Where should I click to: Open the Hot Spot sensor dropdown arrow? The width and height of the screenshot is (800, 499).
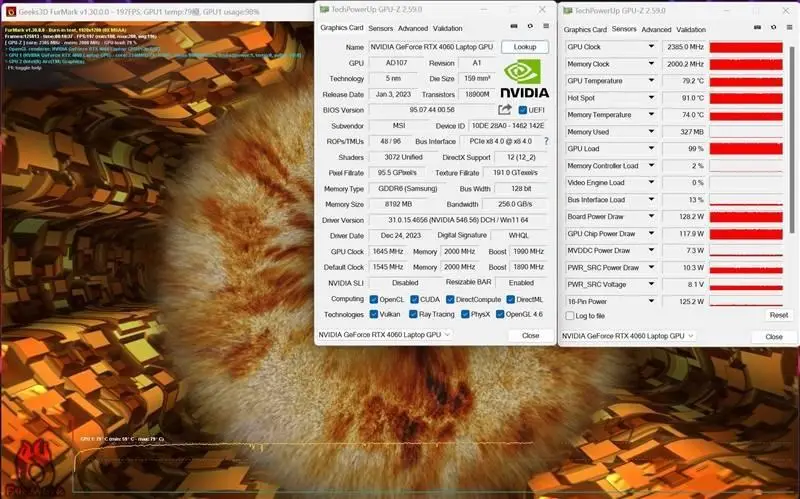[x=652, y=98]
